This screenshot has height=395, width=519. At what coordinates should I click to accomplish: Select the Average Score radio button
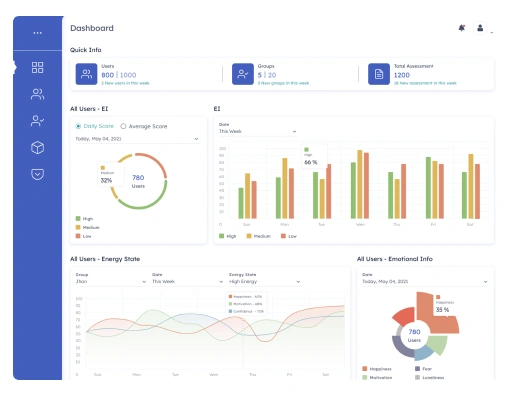point(123,126)
